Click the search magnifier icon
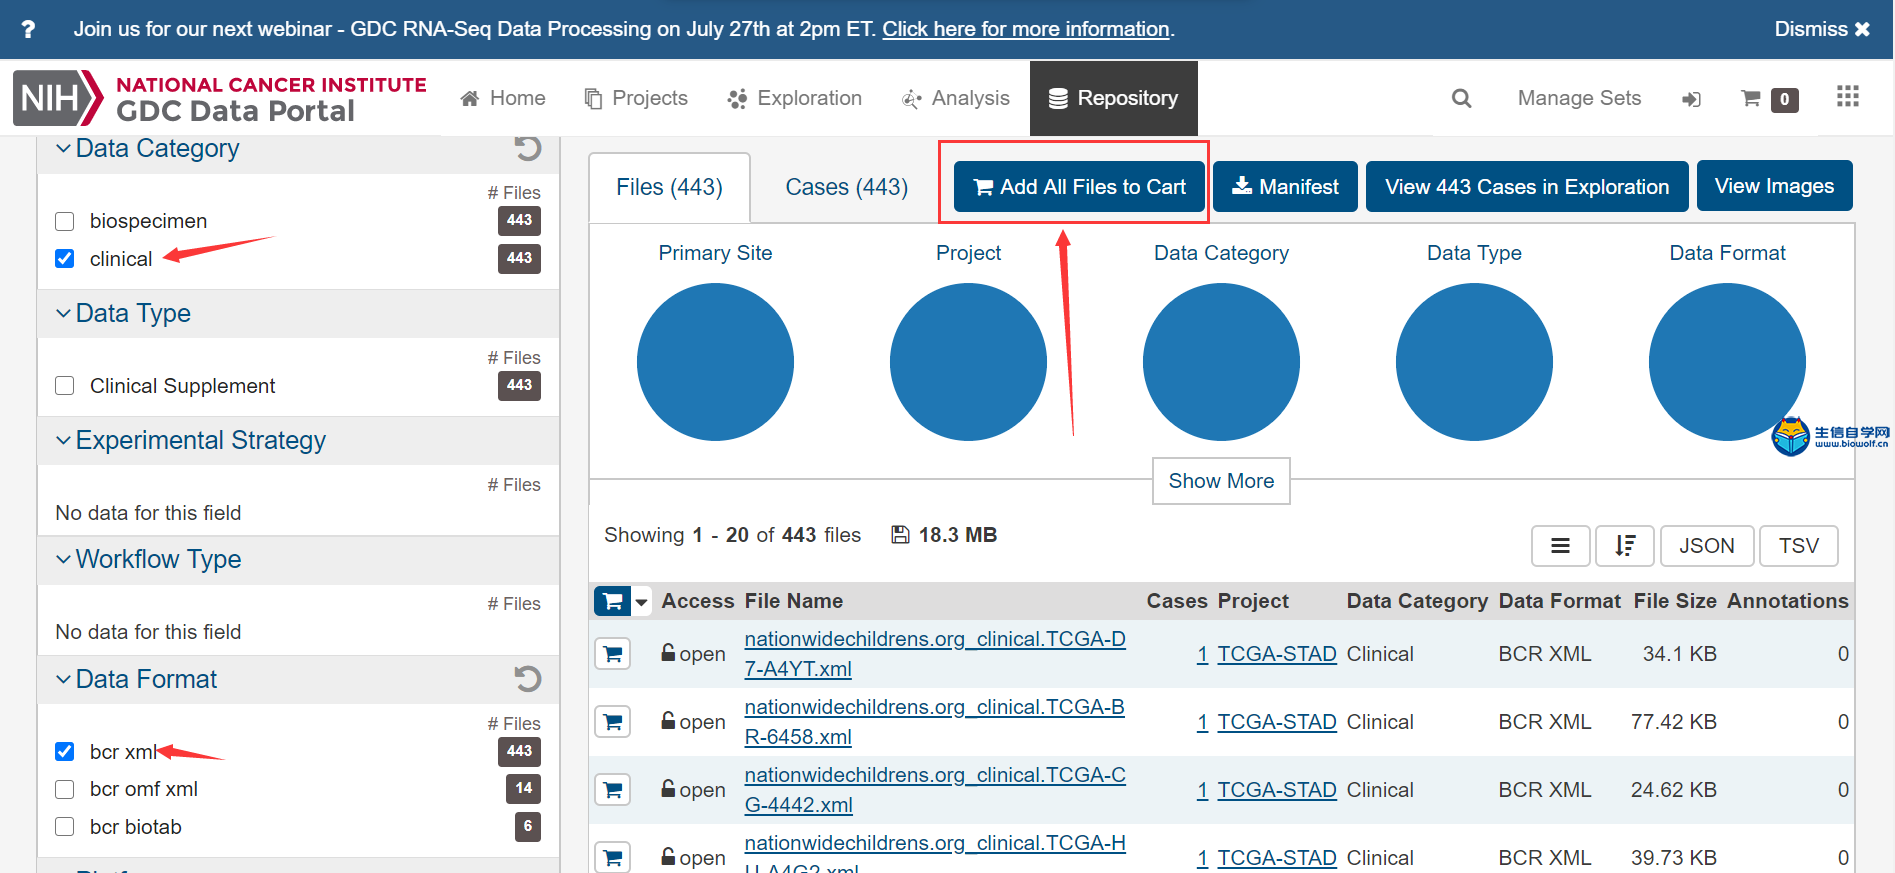This screenshot has width=1895, height=873. coord(1461,98)
